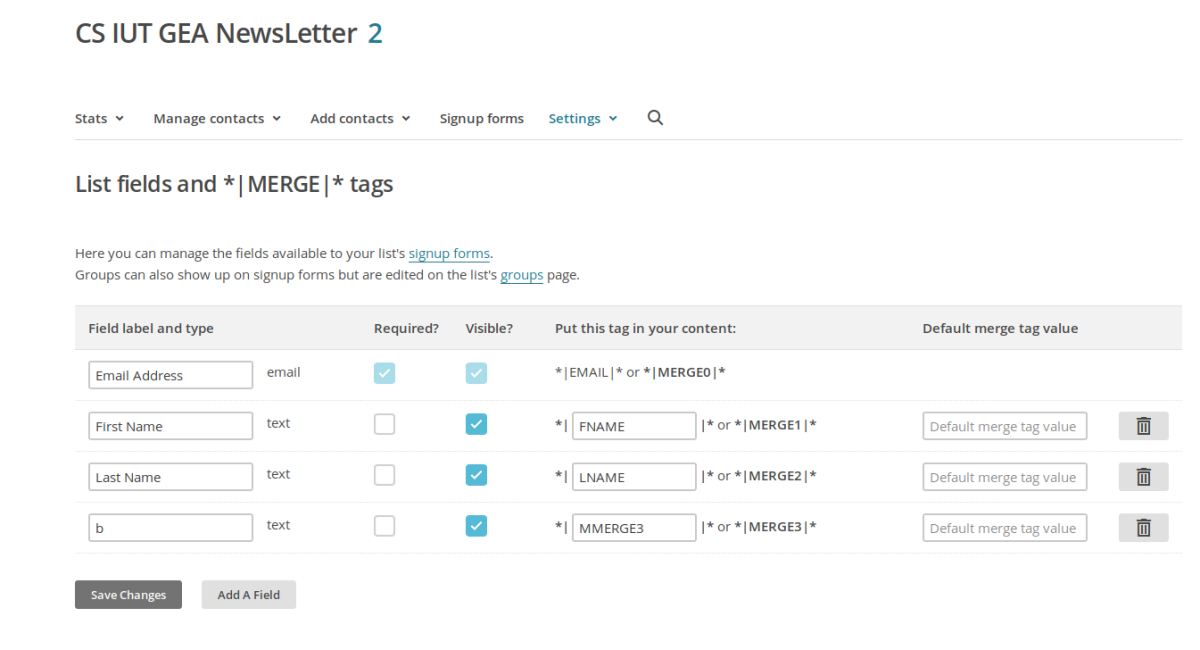Screen dimensions: 1200x650
Task: Click trash icon for field b
Action: point(1143,528)
